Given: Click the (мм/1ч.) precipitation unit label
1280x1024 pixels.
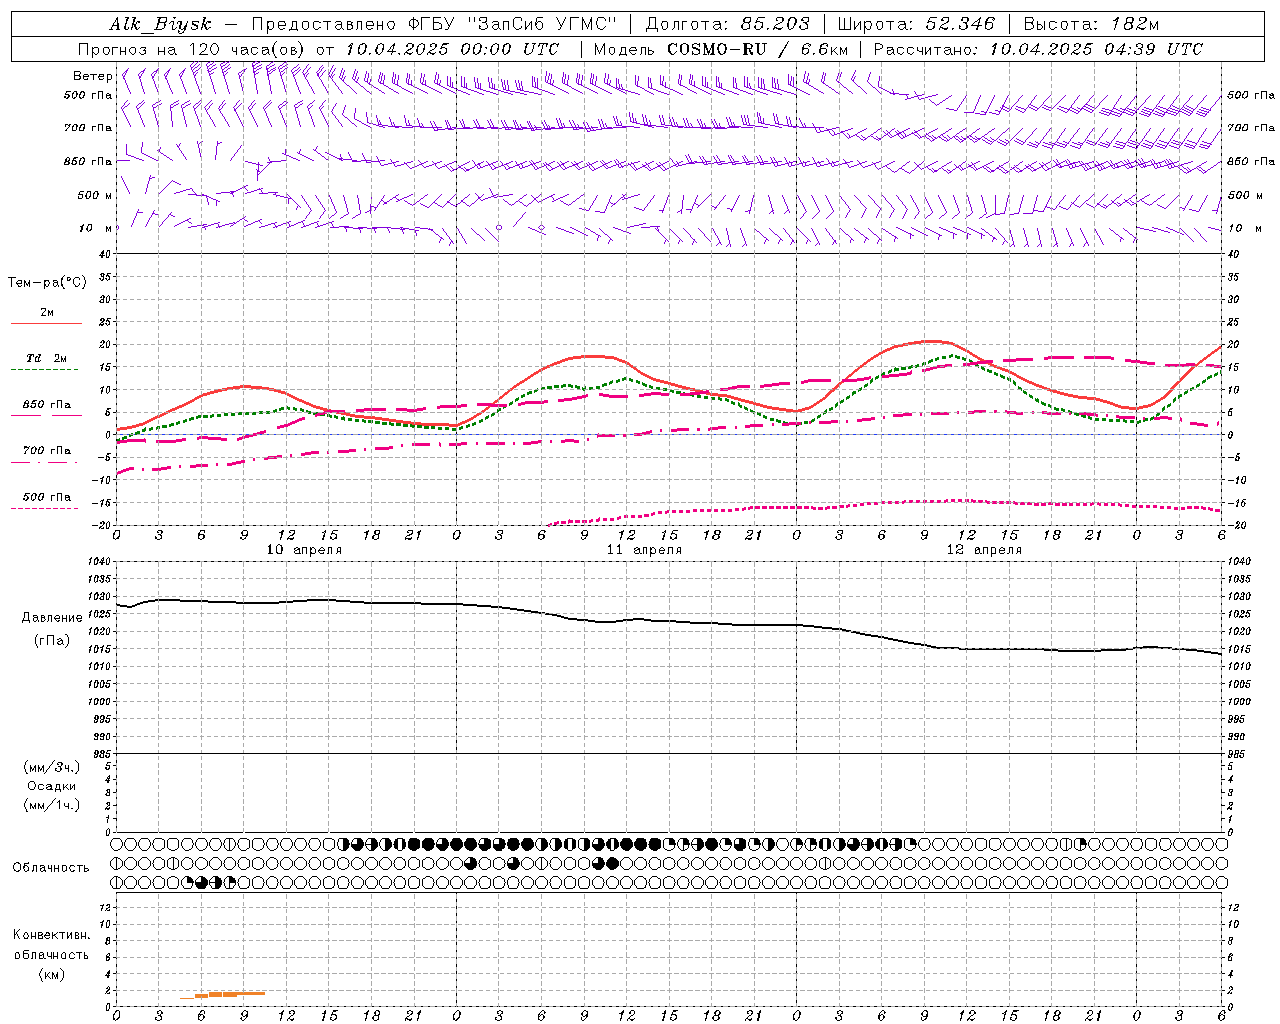Looking at the screenshot, I should [52, 805].
